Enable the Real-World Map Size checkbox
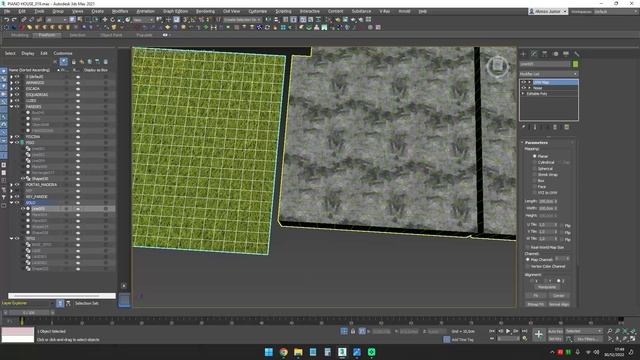The height and width of the screenshot is (360, 640). coord(528,247)
